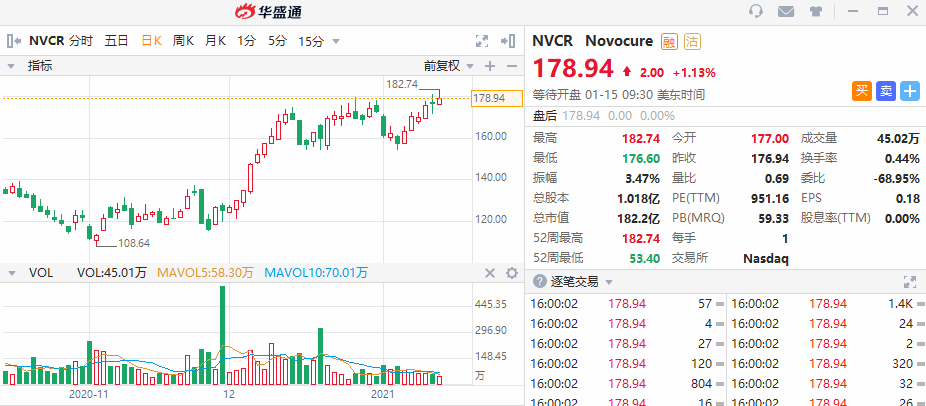This screenshot has width=926, height=406.
Task: Select the 周K weekly candlestick tab
Action: pyautogui.click(x=183, y=41)
